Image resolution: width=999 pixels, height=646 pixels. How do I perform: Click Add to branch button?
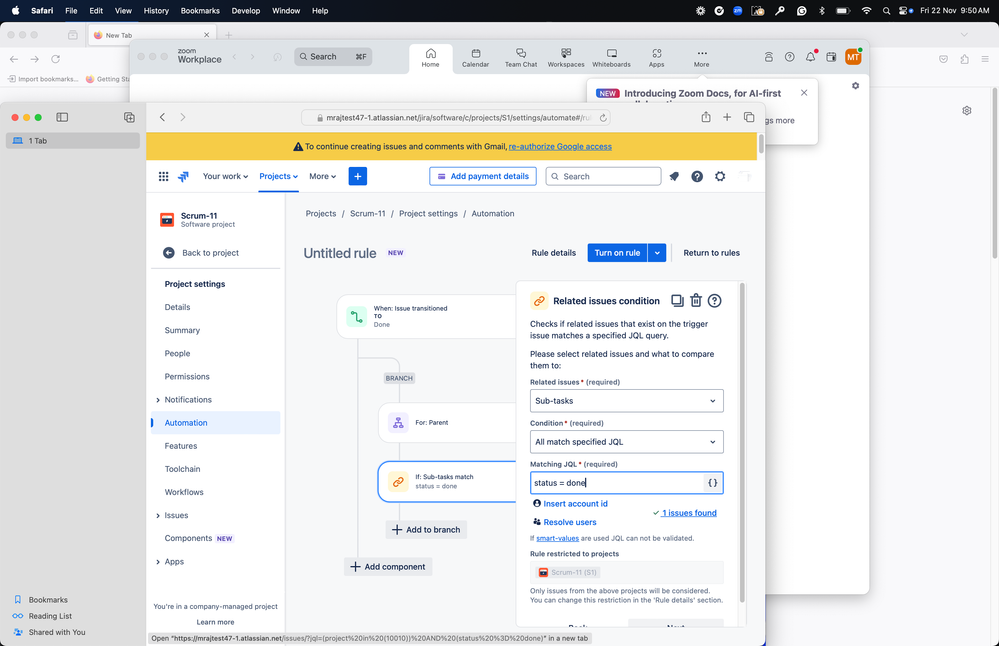click(x=426, y=529)
